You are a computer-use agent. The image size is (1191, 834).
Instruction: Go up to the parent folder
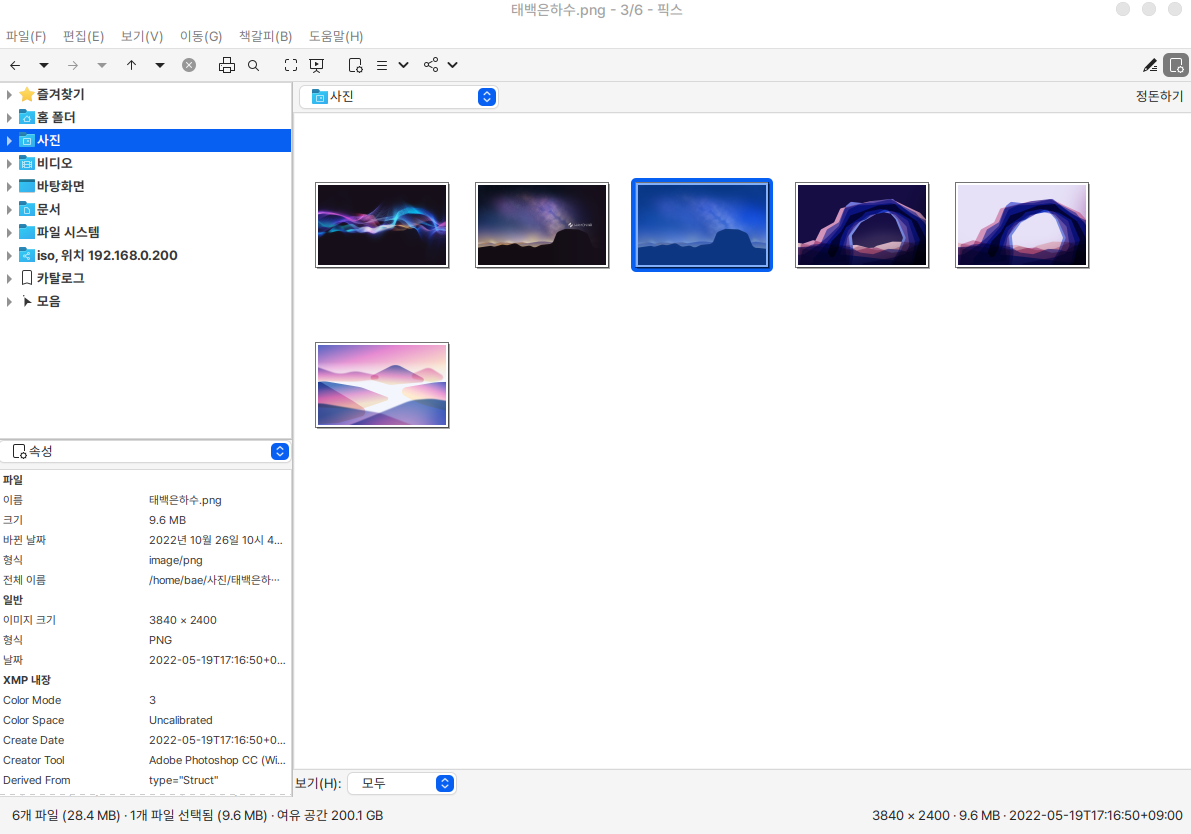click(131, 65)
